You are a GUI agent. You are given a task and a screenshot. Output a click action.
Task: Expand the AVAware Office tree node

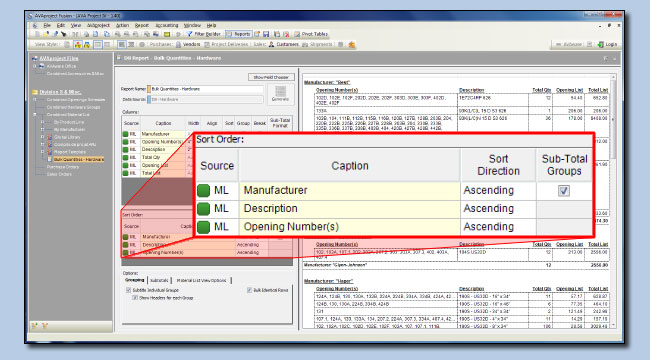point(35,66)
